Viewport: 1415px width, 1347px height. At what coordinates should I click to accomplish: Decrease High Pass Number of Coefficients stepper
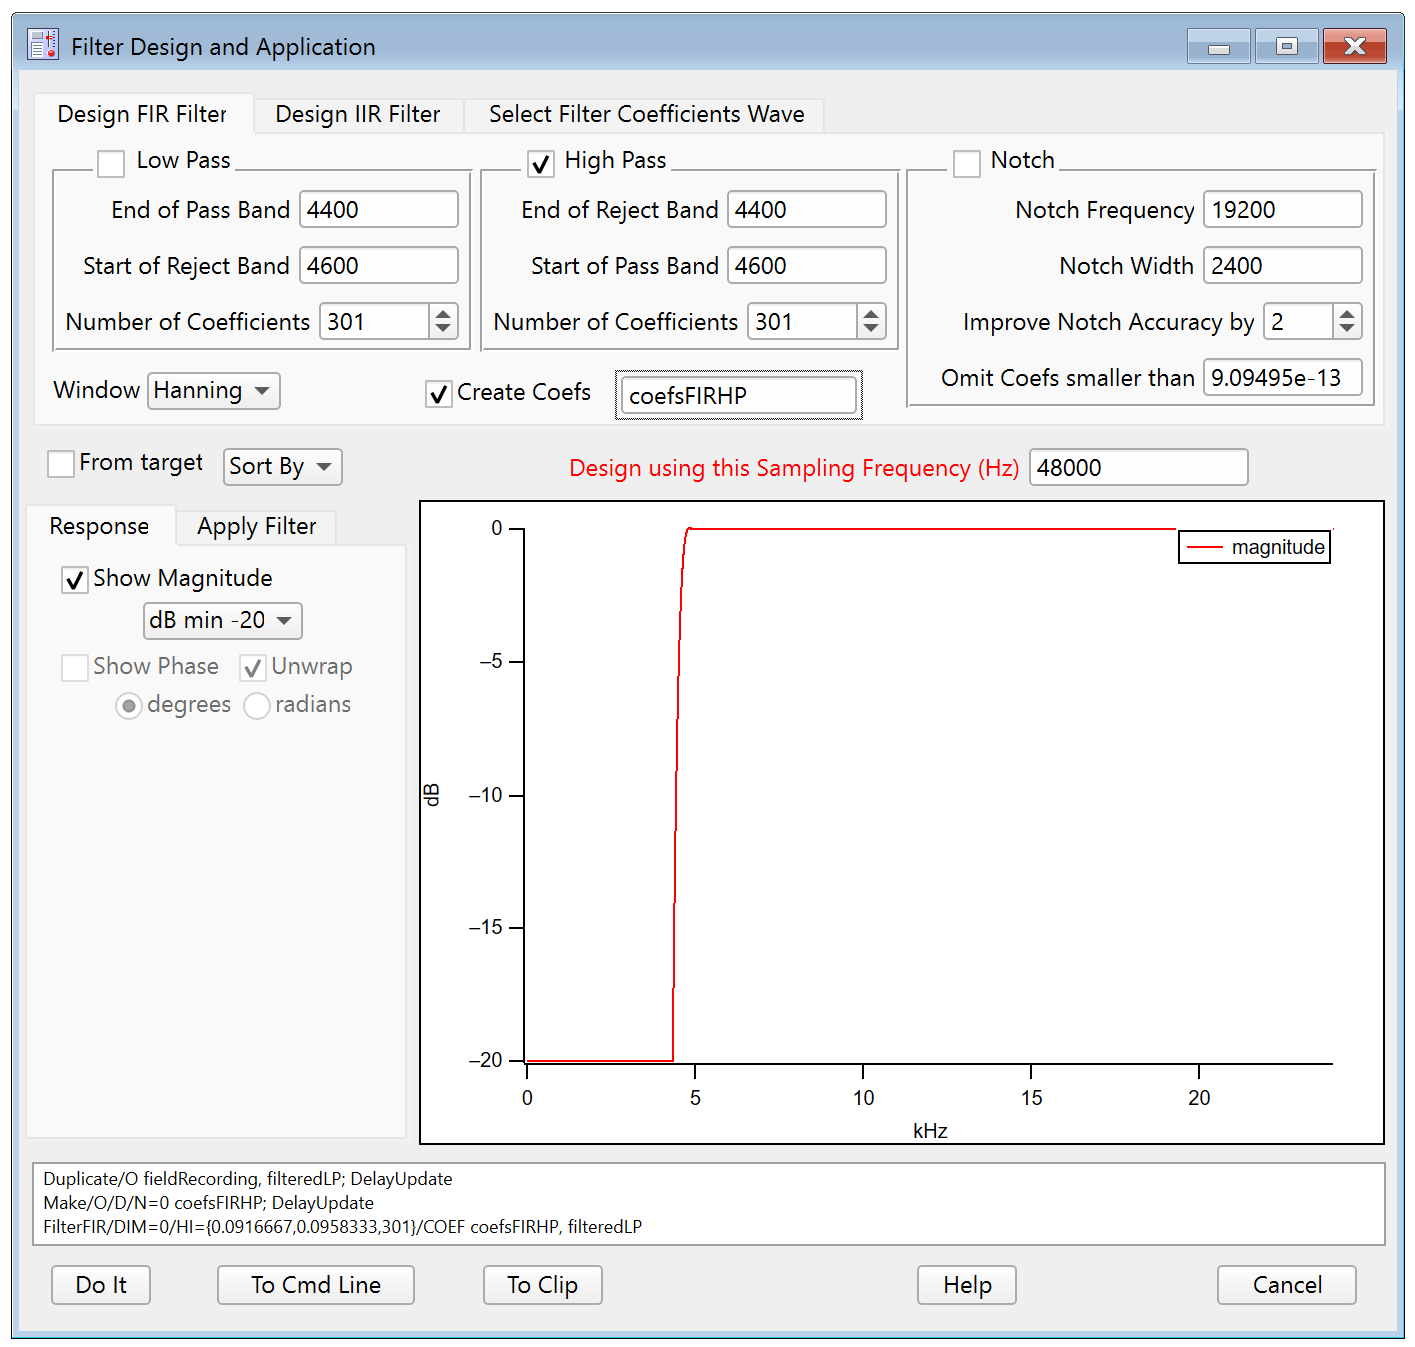pos(871,329)
